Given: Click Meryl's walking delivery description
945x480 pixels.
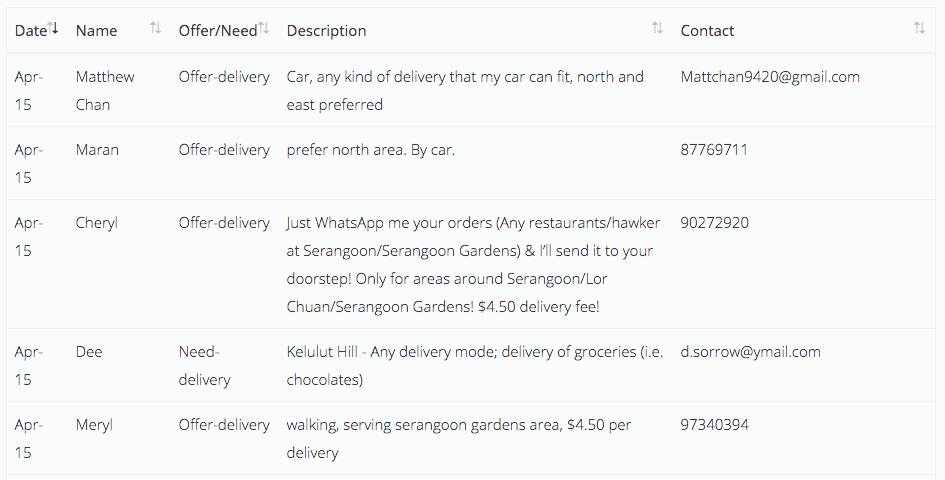Looking at the screenshot, I should tap(459, 438).
